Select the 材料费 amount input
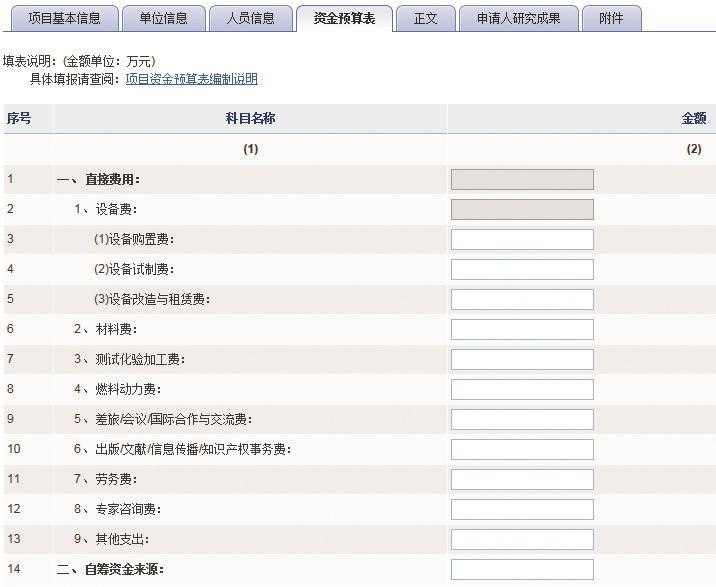 [522, 330]
